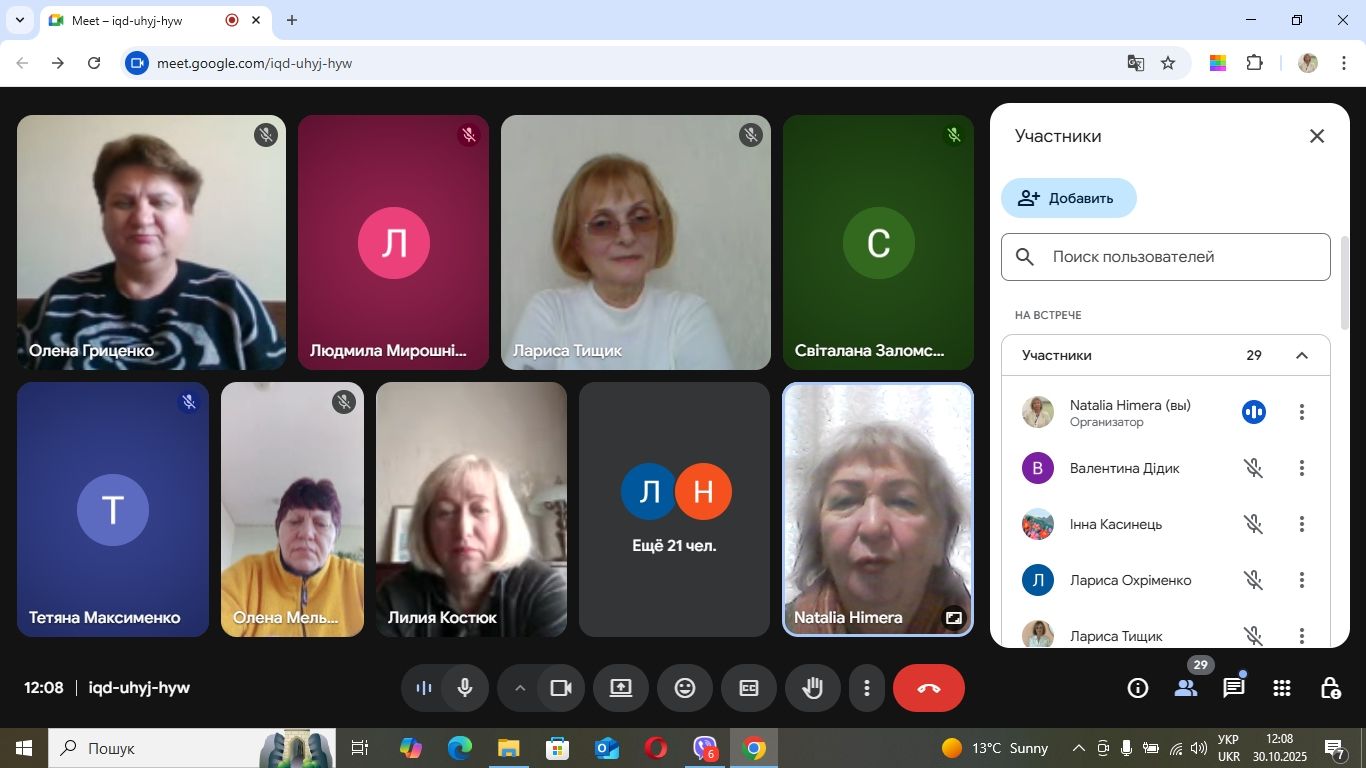Toggle closed captions
The width and height of the screenshot is (1366, 768).
(x=749, y=688)
